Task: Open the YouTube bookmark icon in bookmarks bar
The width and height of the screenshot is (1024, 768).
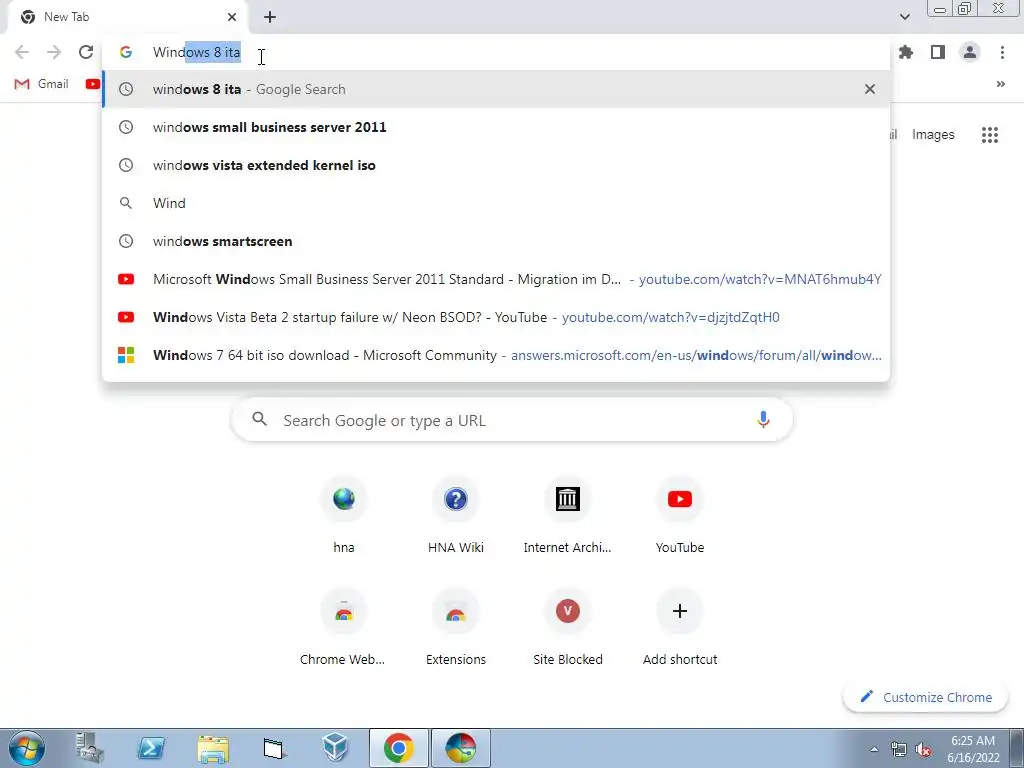Action: (x=93, y=84)
